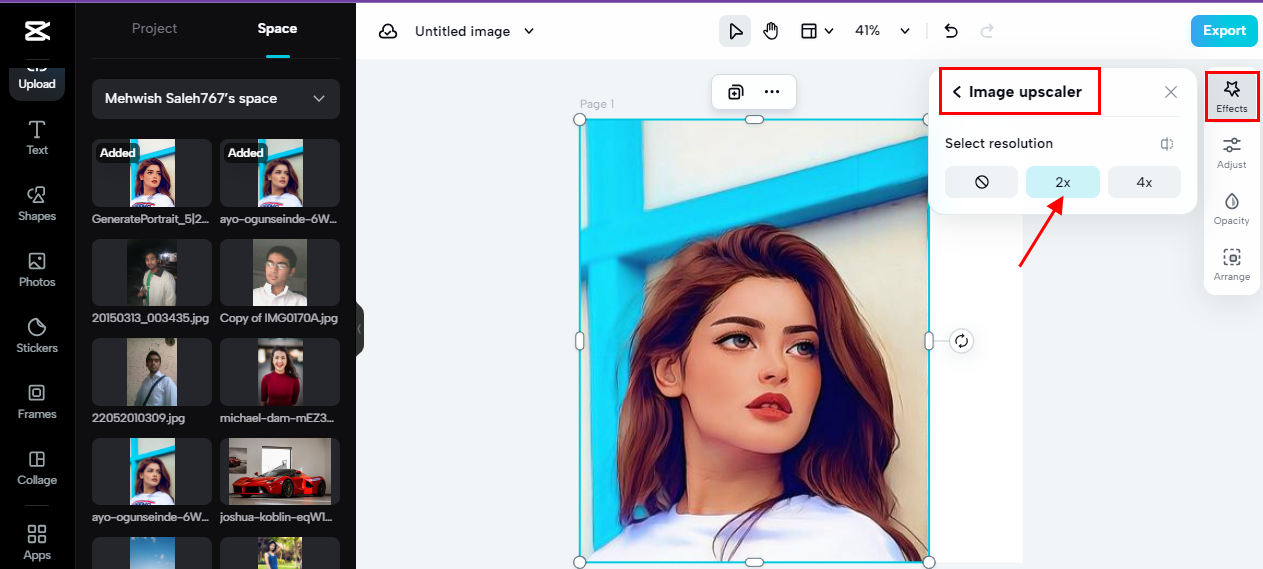Select 4x upscale resolution
Screen dimensions: 1263x569
click(x=1144, y=182)
